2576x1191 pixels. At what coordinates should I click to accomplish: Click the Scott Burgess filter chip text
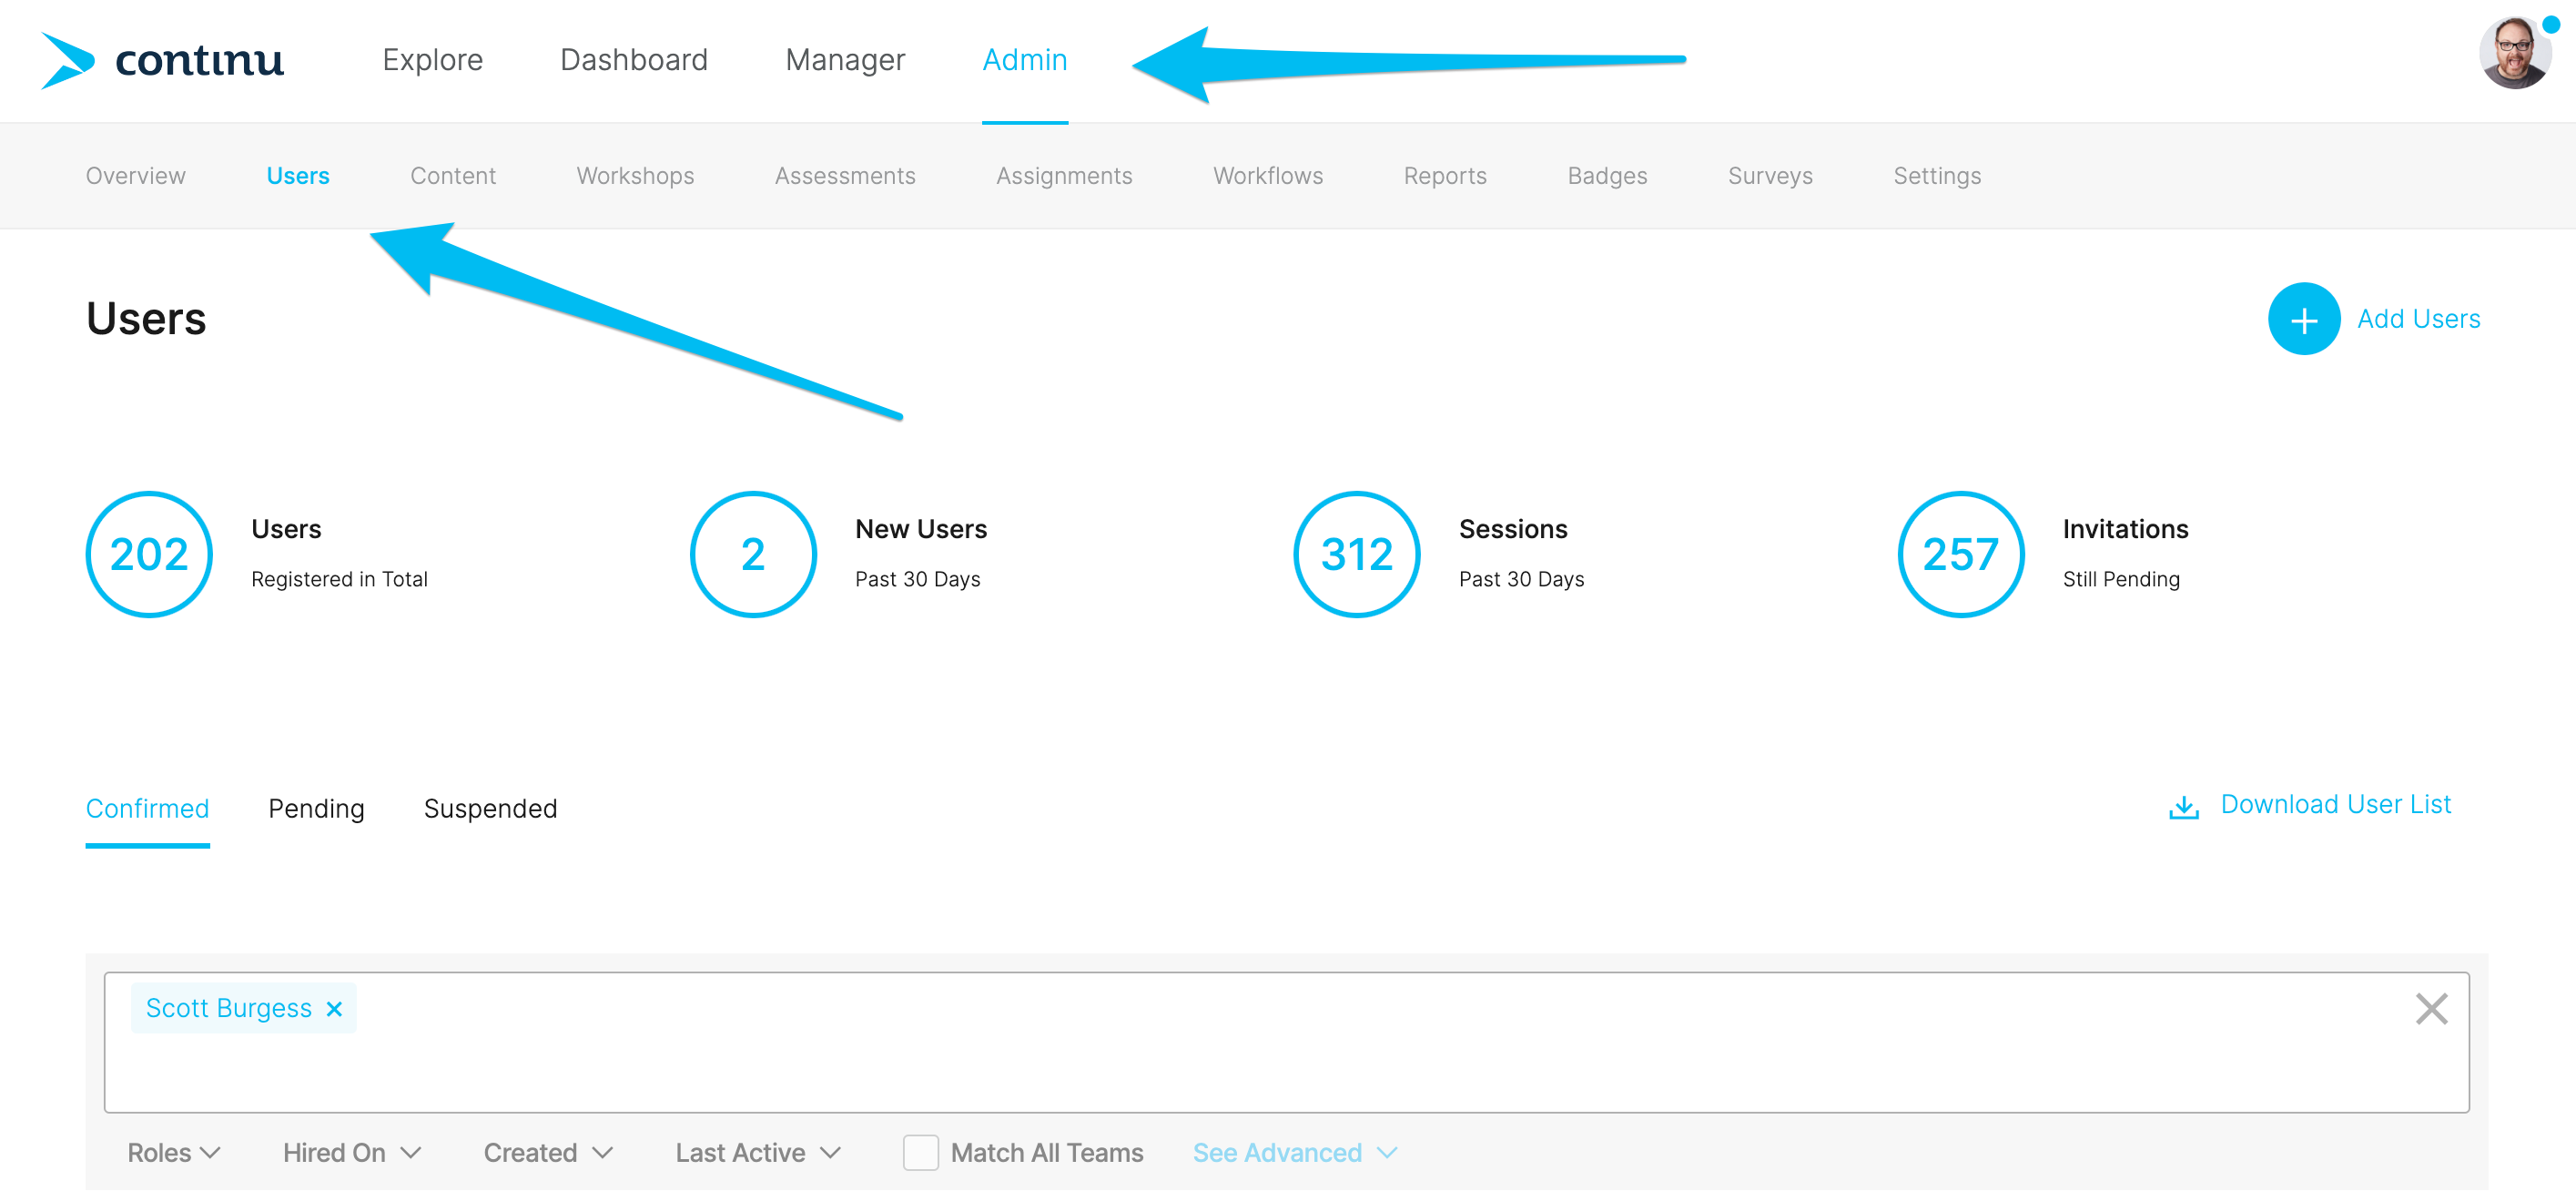pyautogui.click(x=228, y=1009)
